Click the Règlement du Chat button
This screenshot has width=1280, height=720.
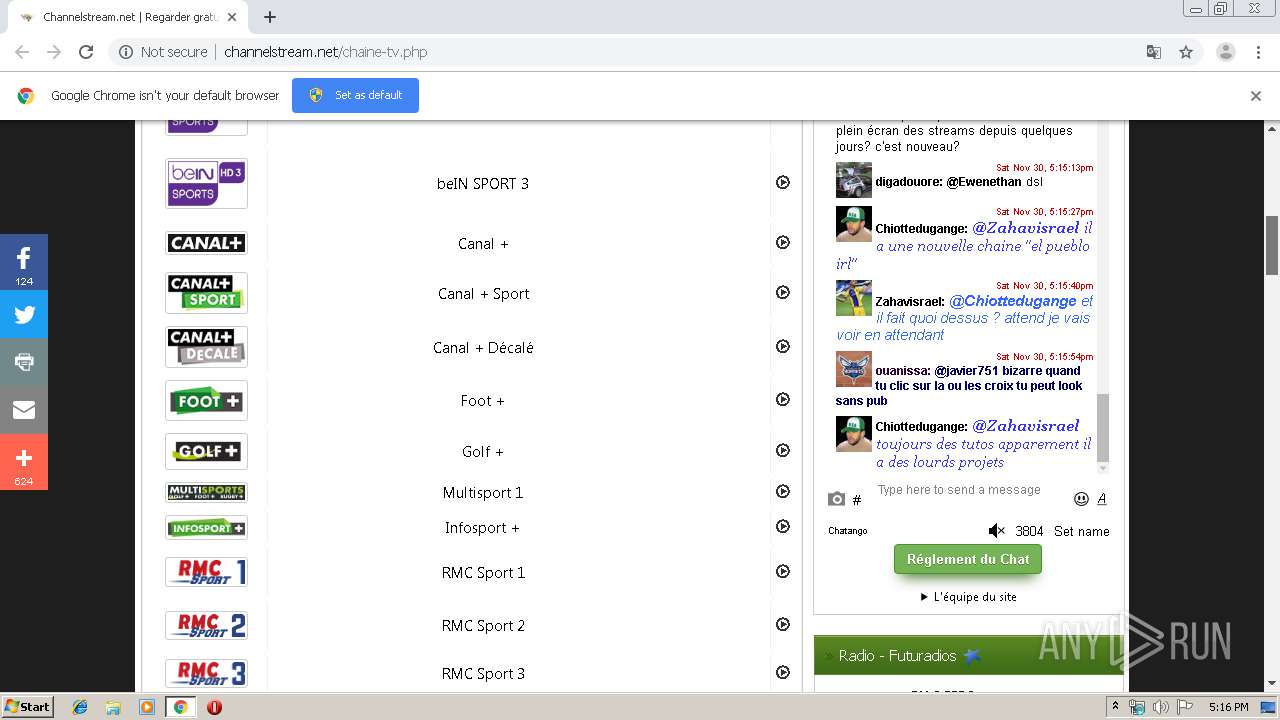(x=968, y=559)
